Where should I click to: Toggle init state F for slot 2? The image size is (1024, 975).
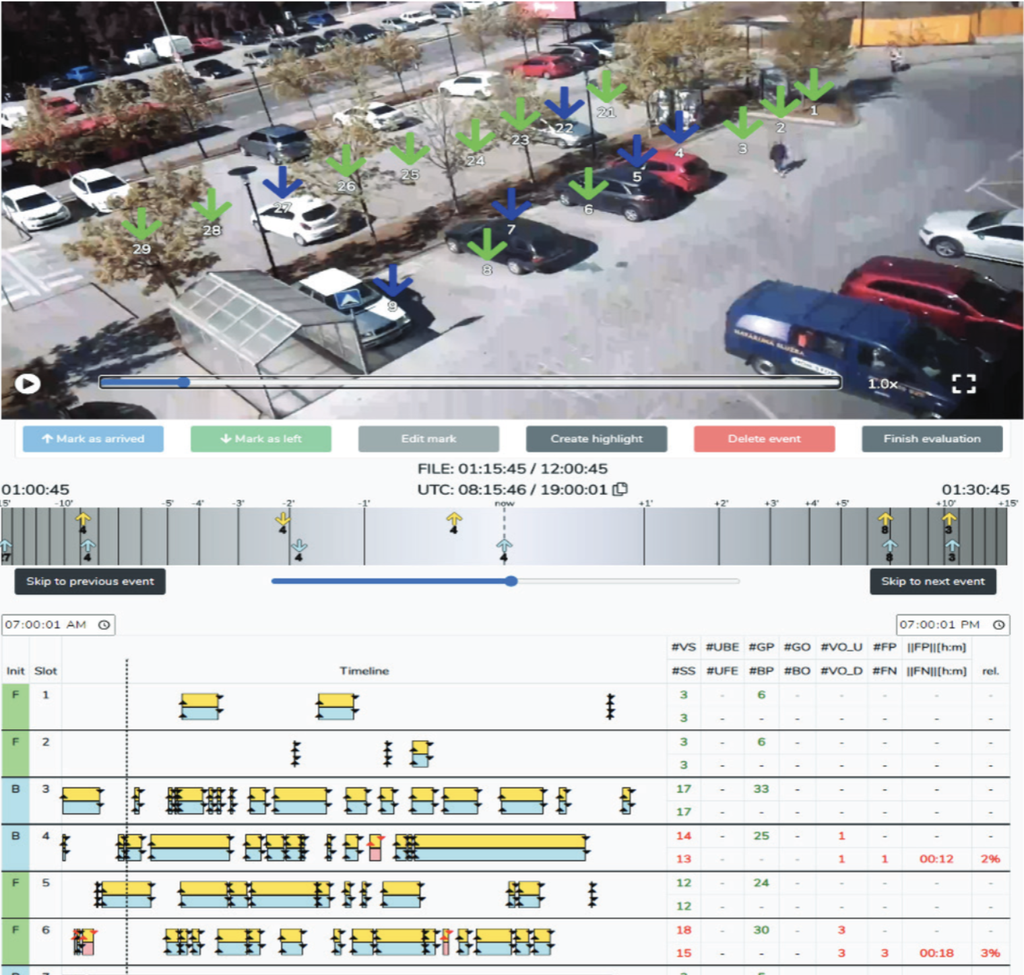[x=15, y=754]
